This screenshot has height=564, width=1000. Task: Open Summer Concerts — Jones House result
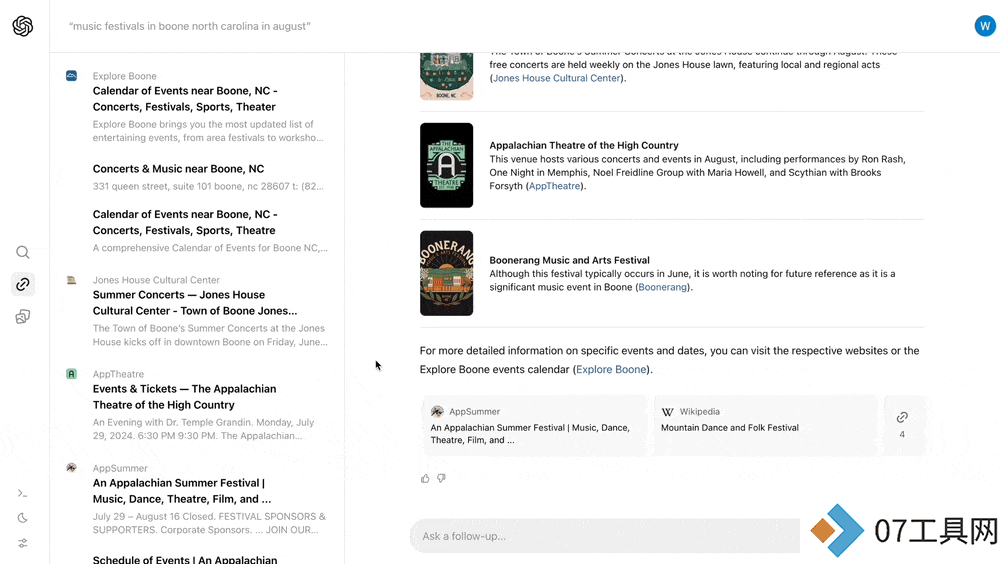pos(195,302)
